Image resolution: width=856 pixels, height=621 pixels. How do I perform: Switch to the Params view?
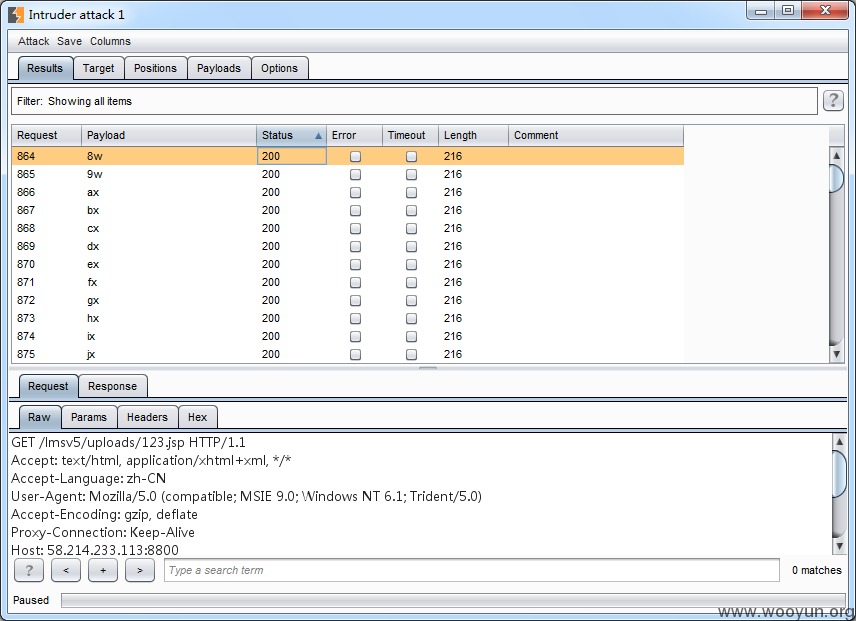click(89, 417)
